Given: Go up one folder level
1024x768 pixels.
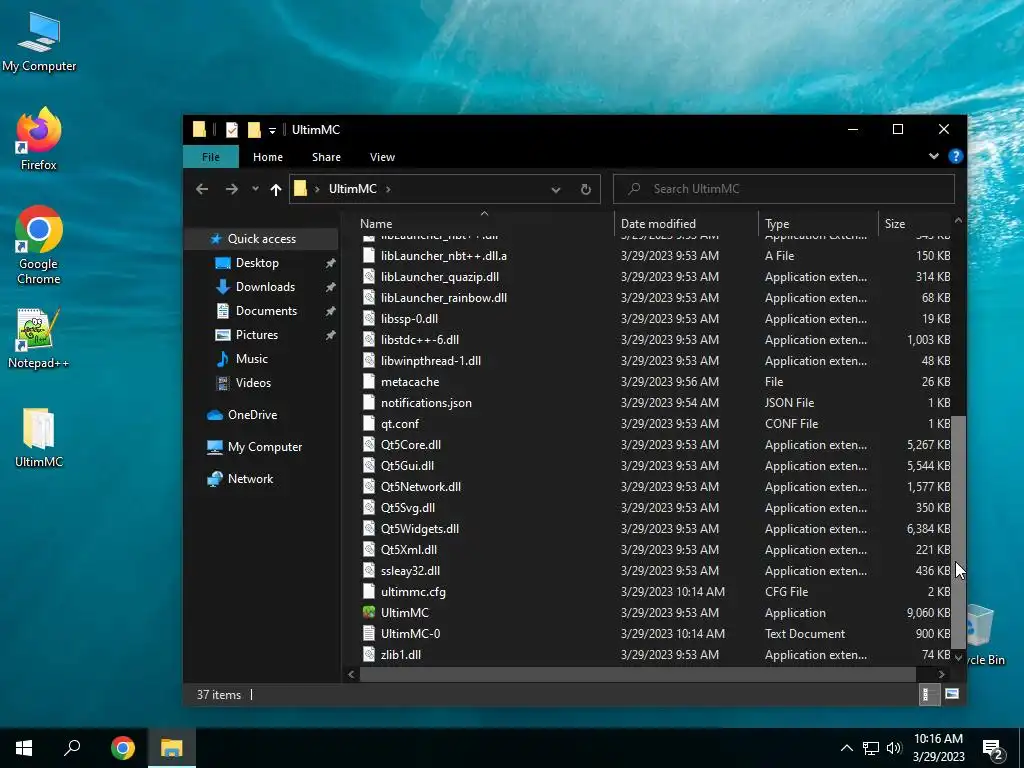Looking at the screenshot, I should (x=276, y=189).
